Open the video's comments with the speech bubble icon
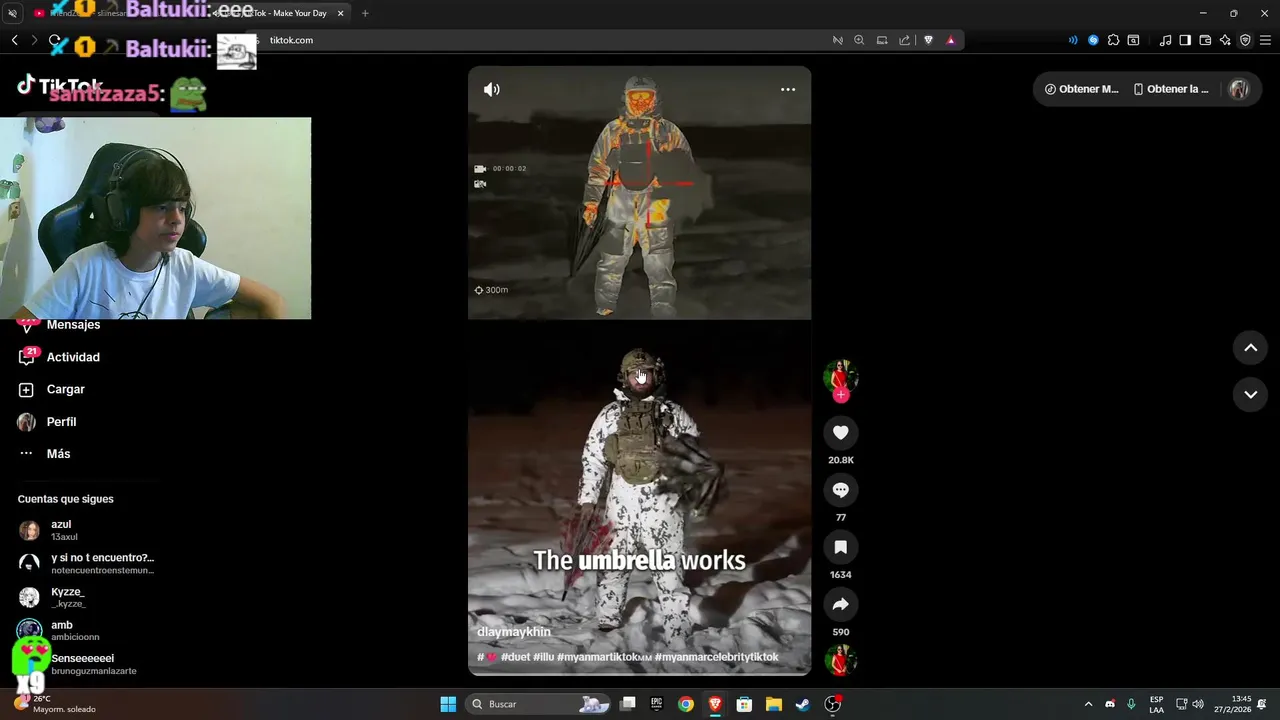Viewport: 1280px width, 720px height. pos(840,490)
